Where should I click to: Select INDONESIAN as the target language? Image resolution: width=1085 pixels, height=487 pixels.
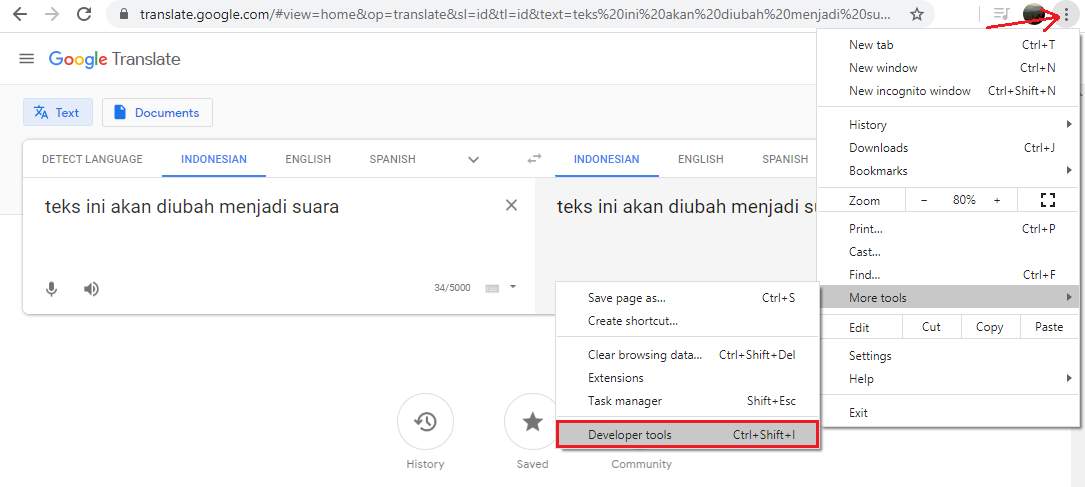click(607, 159)
